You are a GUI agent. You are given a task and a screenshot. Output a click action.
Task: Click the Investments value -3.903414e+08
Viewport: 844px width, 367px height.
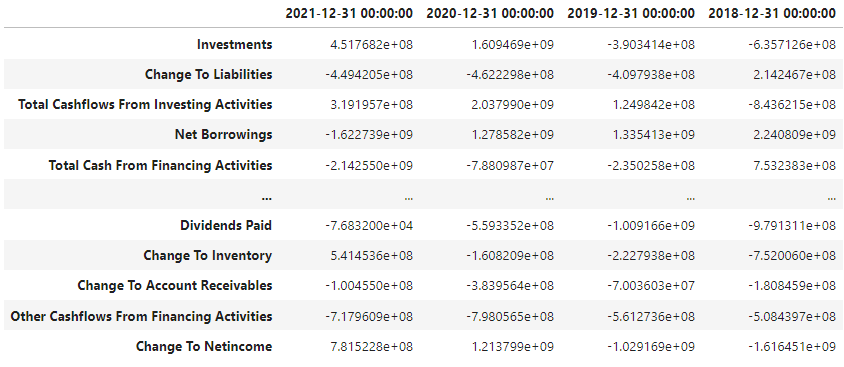[651, 44]
